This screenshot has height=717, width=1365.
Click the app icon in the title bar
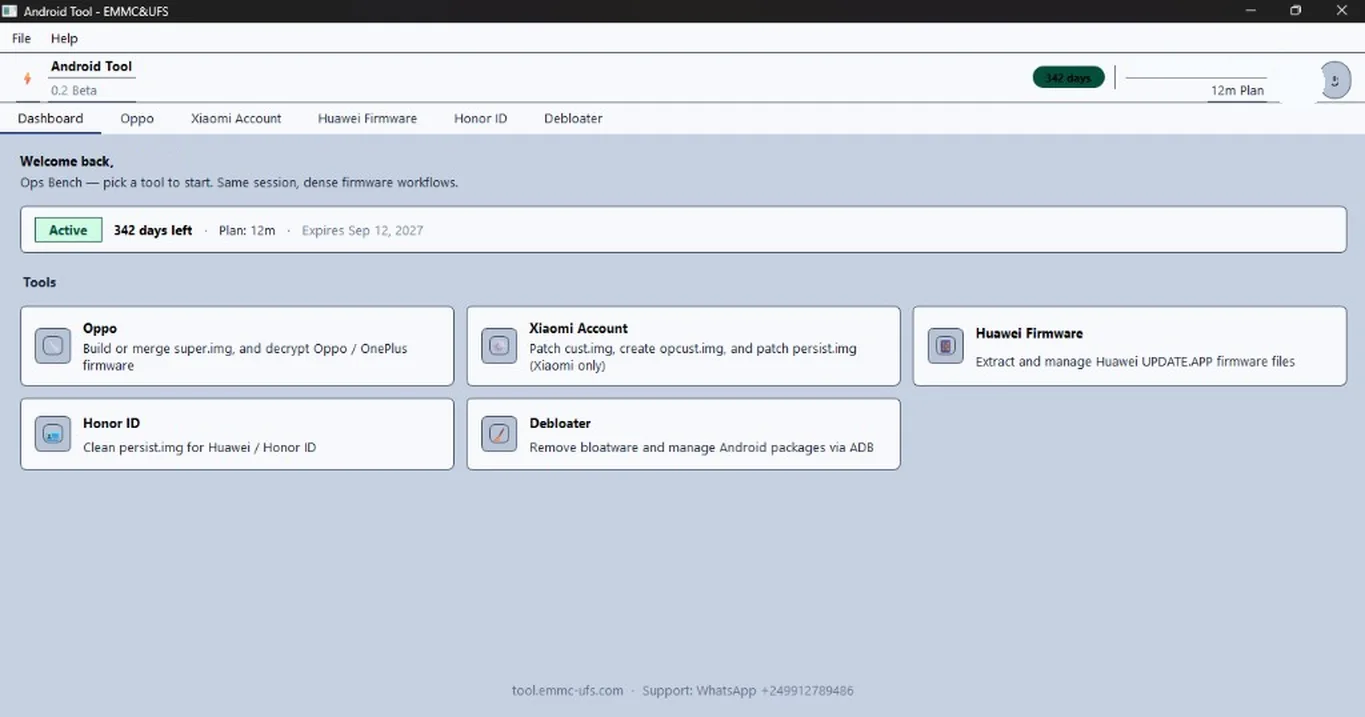(x=9, y=10)
